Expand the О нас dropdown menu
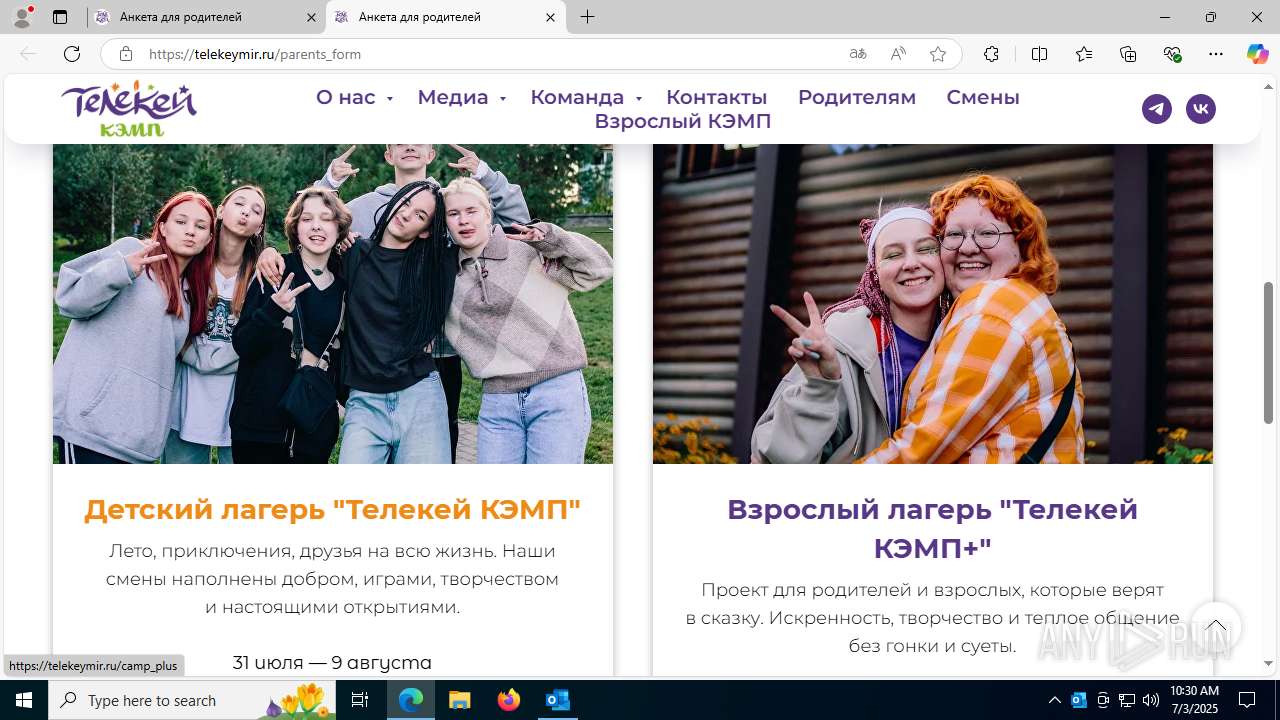The width and height of the screenshot is (1280, 720). click(x=354, y=97)
